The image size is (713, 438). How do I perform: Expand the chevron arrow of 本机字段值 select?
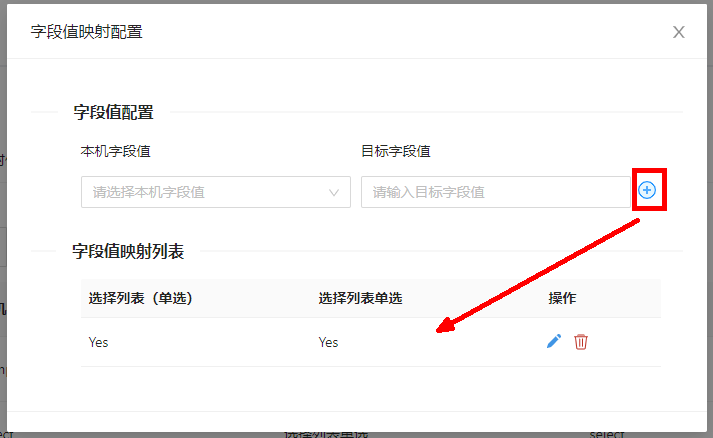click(x=334, y=192)
